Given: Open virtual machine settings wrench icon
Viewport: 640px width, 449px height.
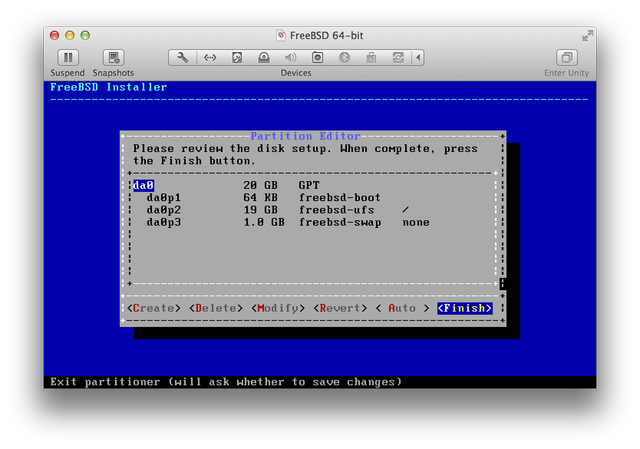Looking at the screenshot, I should (x=182, y=58).
